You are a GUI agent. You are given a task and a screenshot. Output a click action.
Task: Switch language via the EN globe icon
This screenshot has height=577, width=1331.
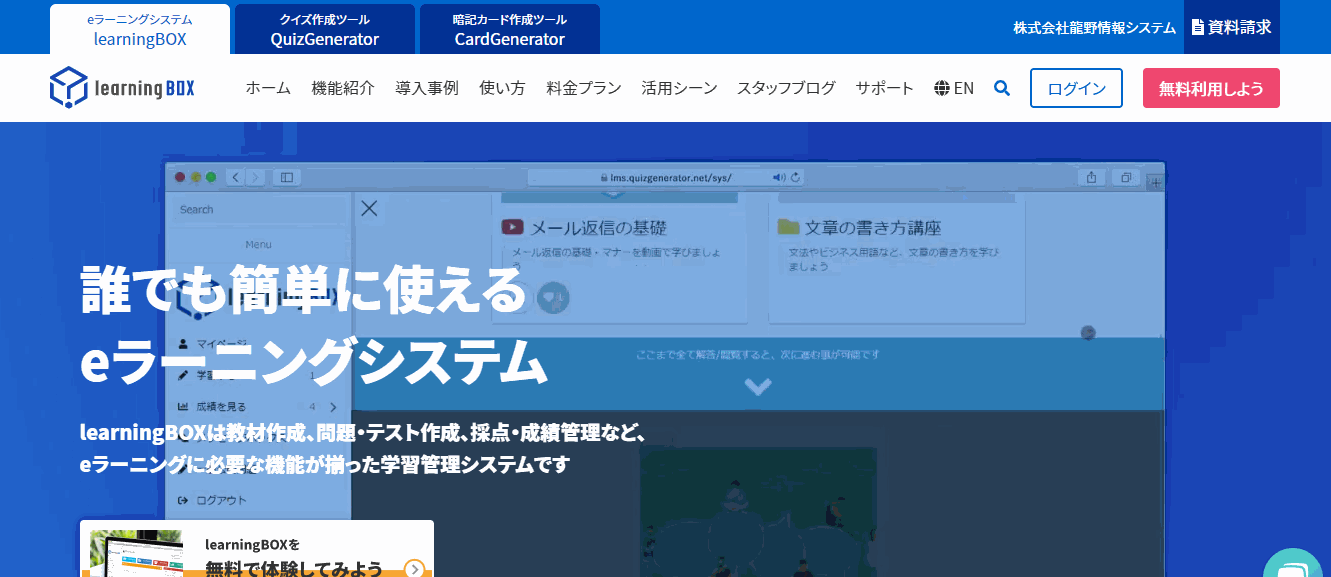[953, 88]
